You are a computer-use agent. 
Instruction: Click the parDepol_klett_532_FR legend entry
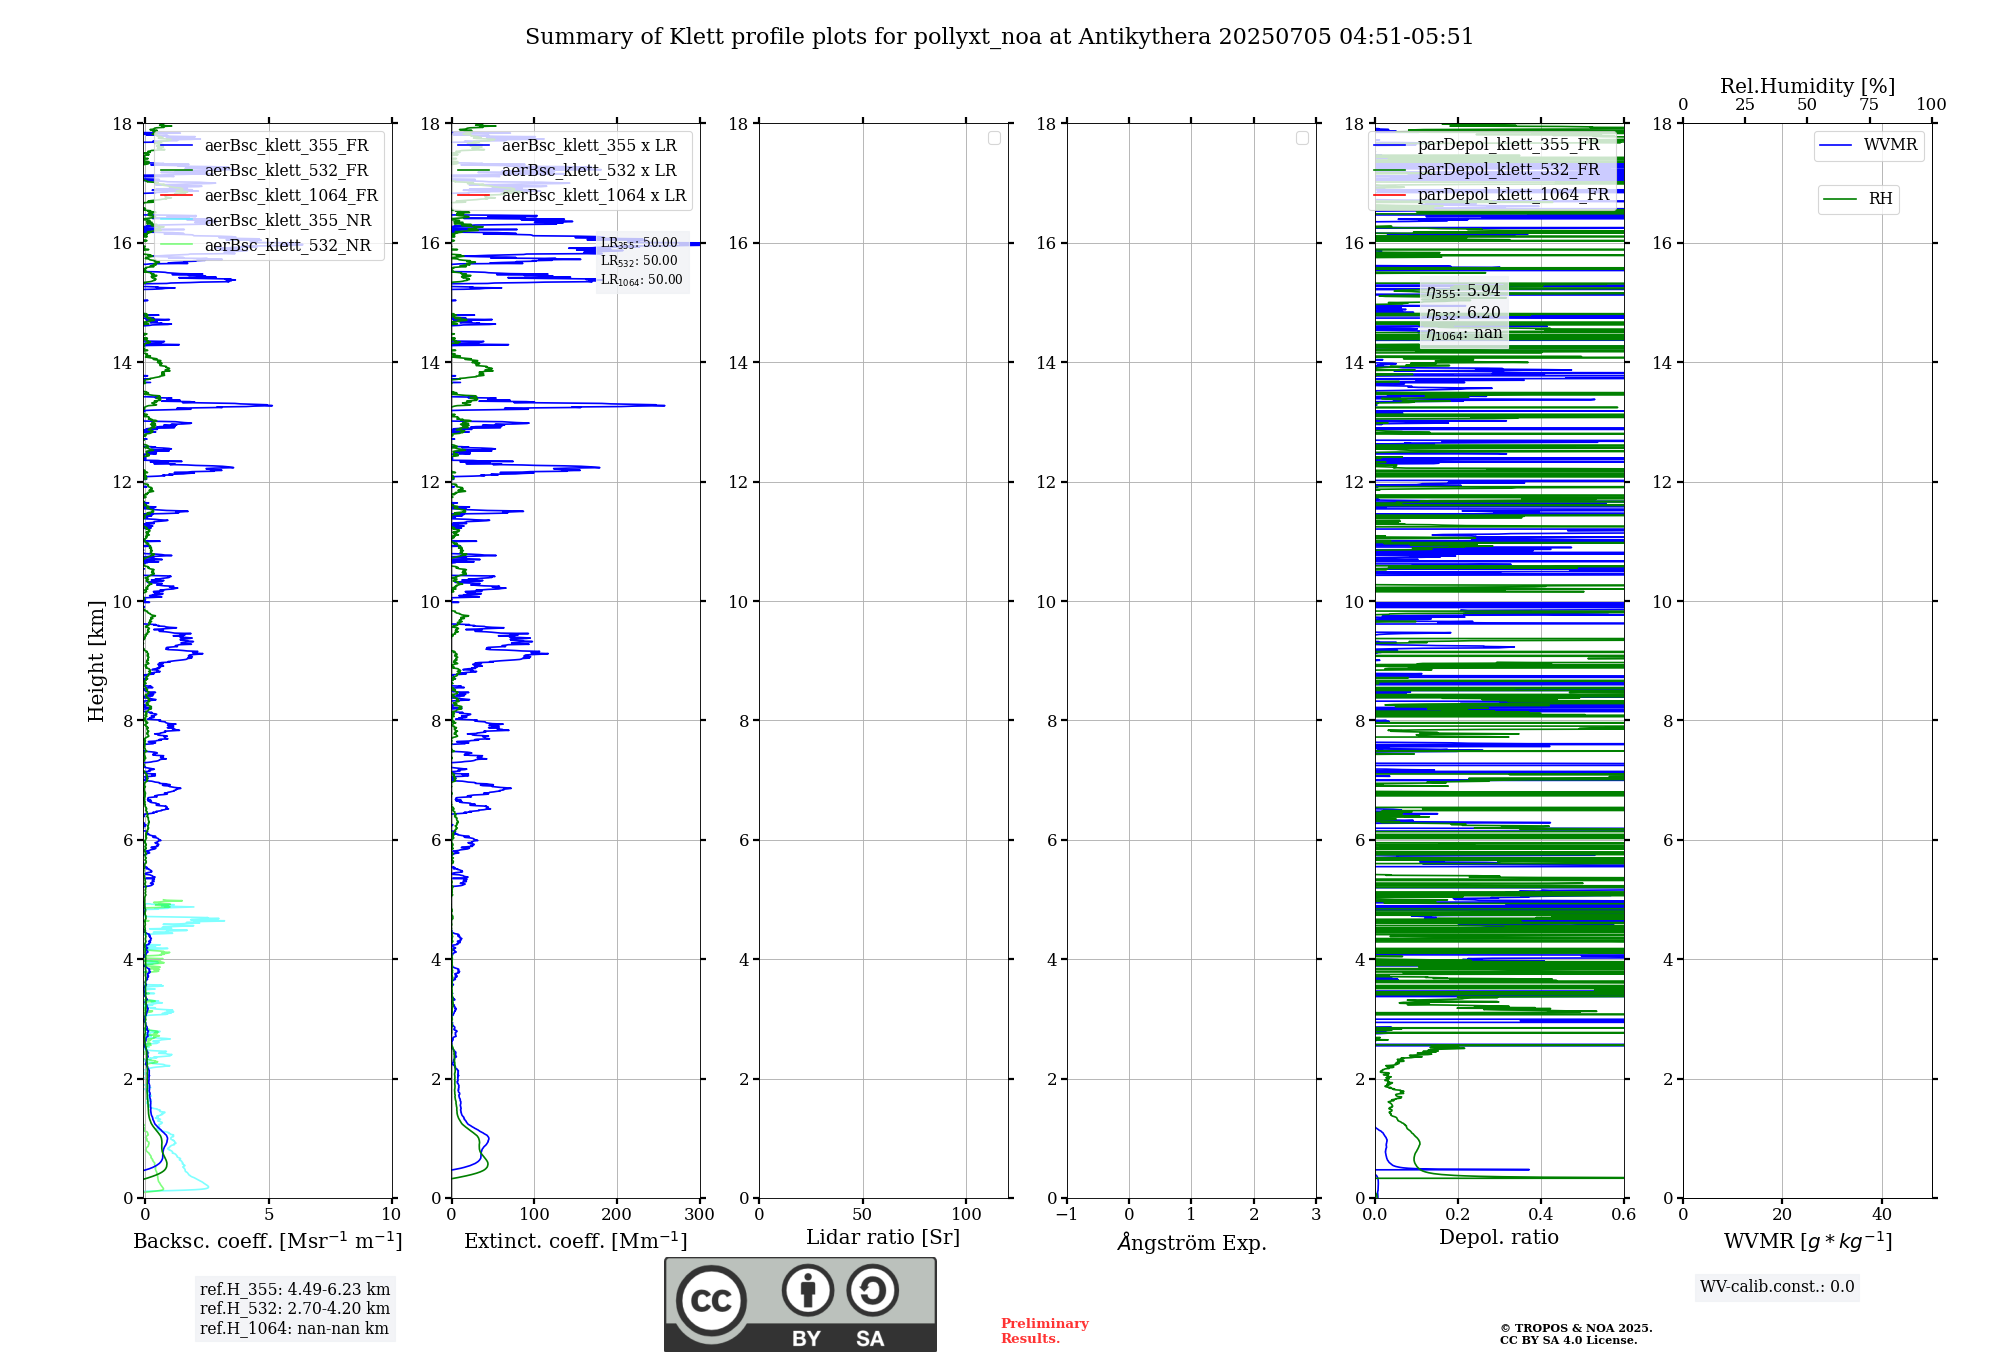[x=1508, y=170]
